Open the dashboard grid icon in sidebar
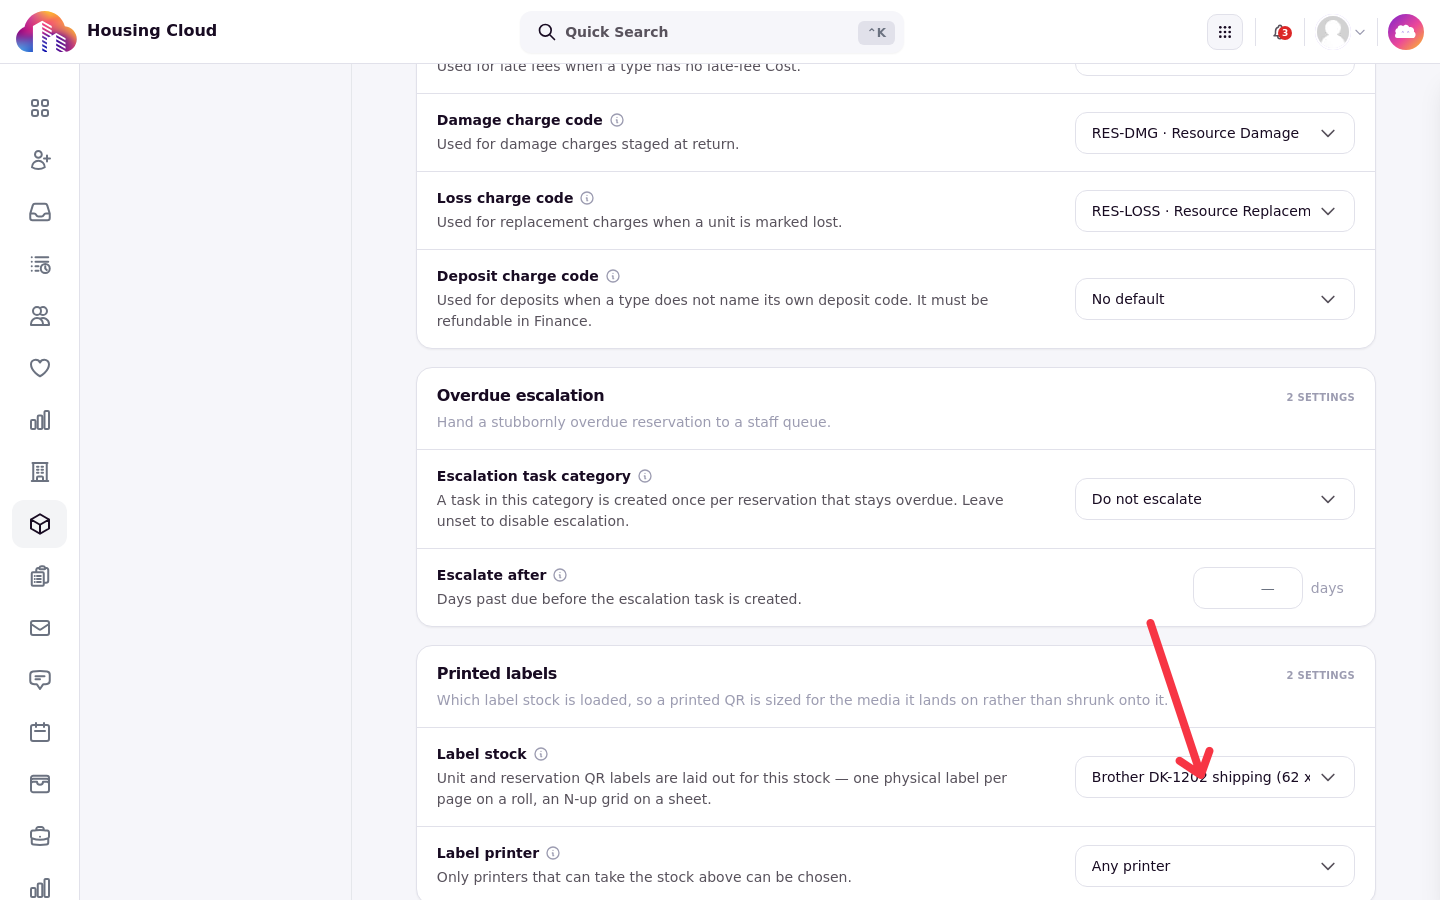Viewport: 1440px width, 900px height. point(40,108)
